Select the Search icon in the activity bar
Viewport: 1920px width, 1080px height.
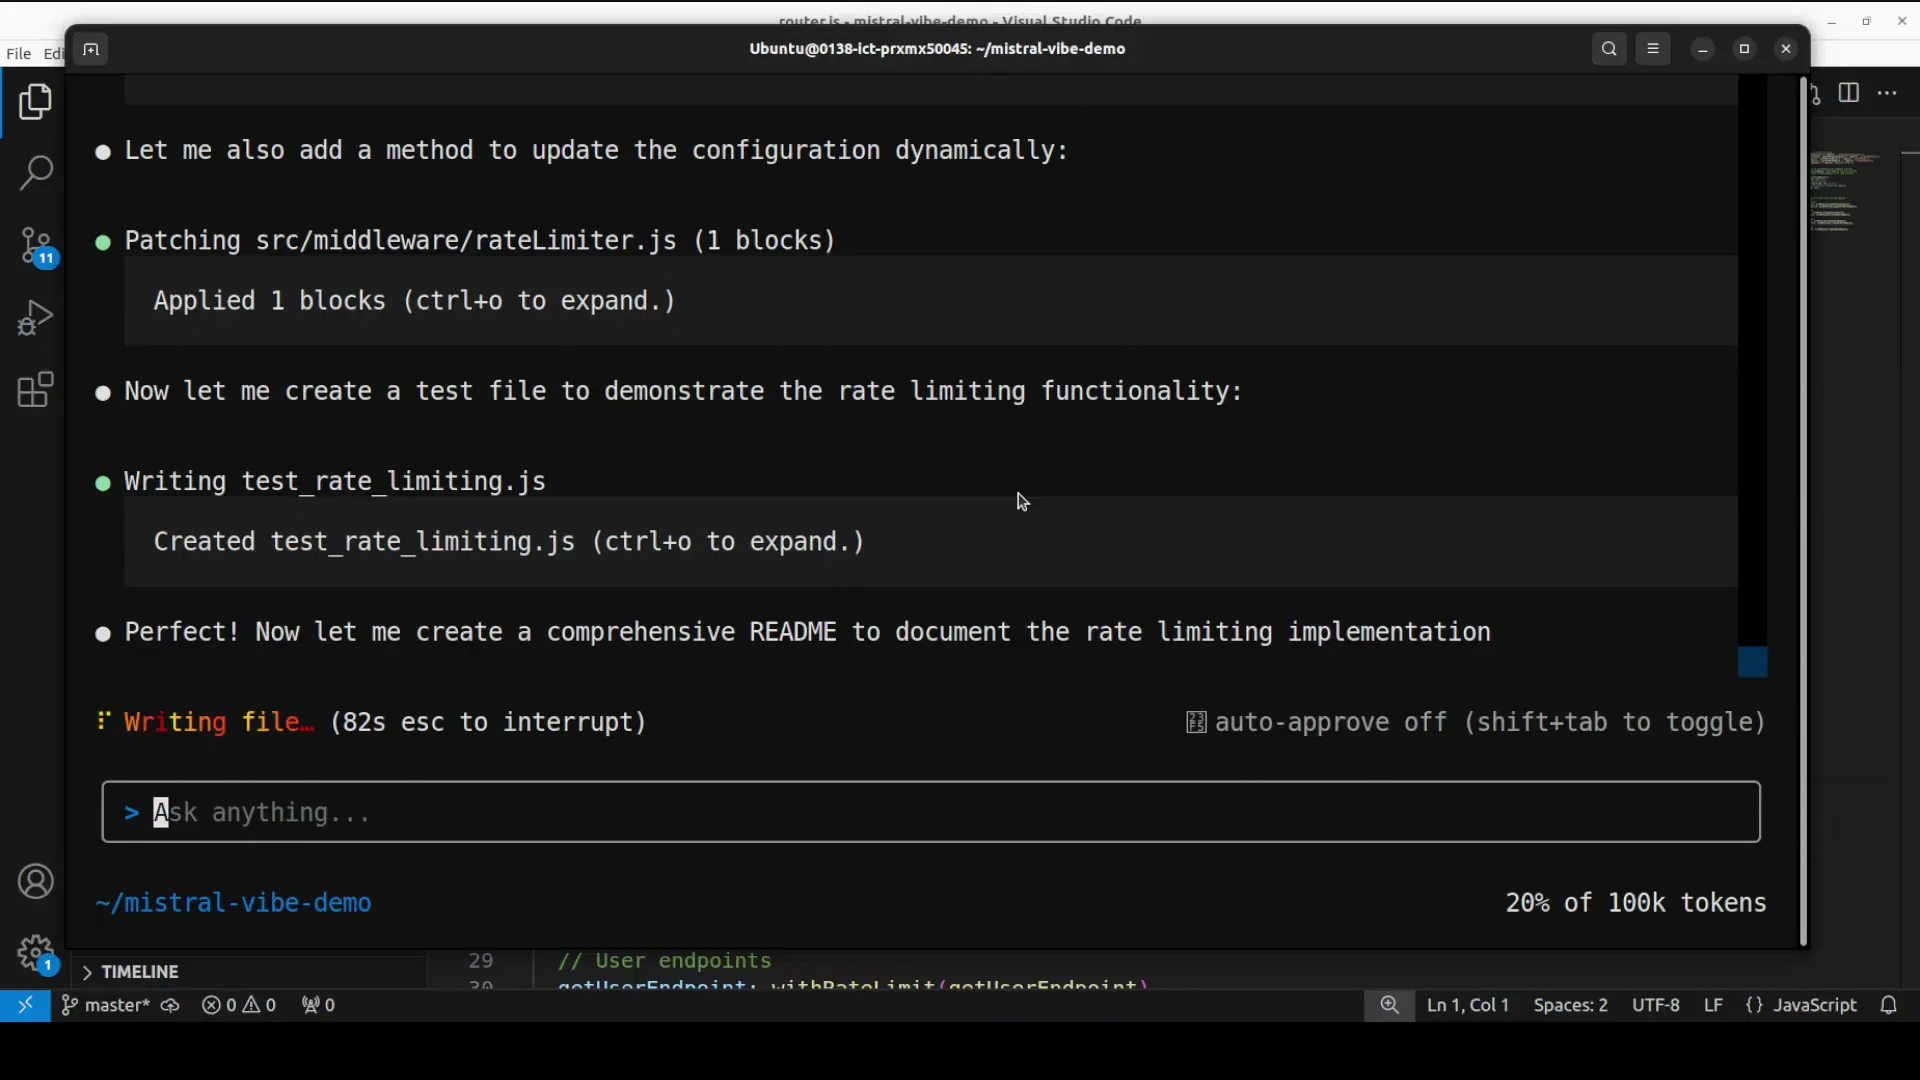36,173
